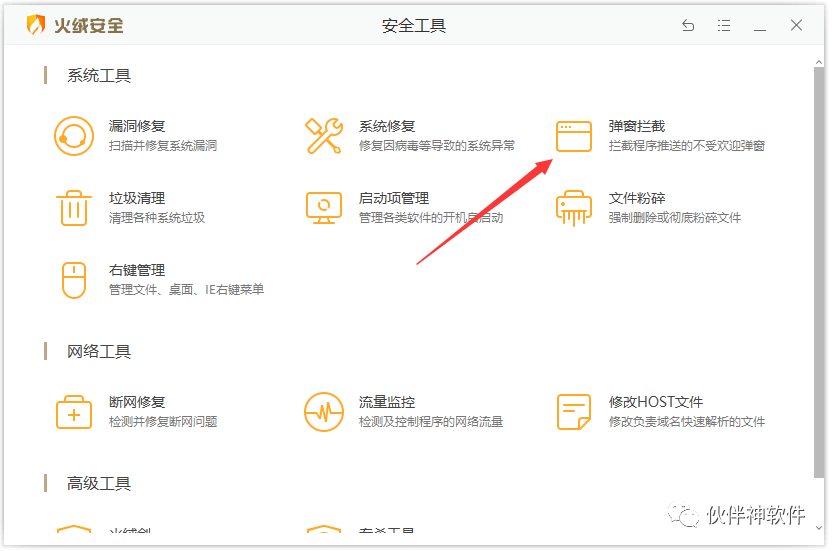Click description 拦截程序推送的不受欢迎弹窗
832x551 pixels.
687,145
